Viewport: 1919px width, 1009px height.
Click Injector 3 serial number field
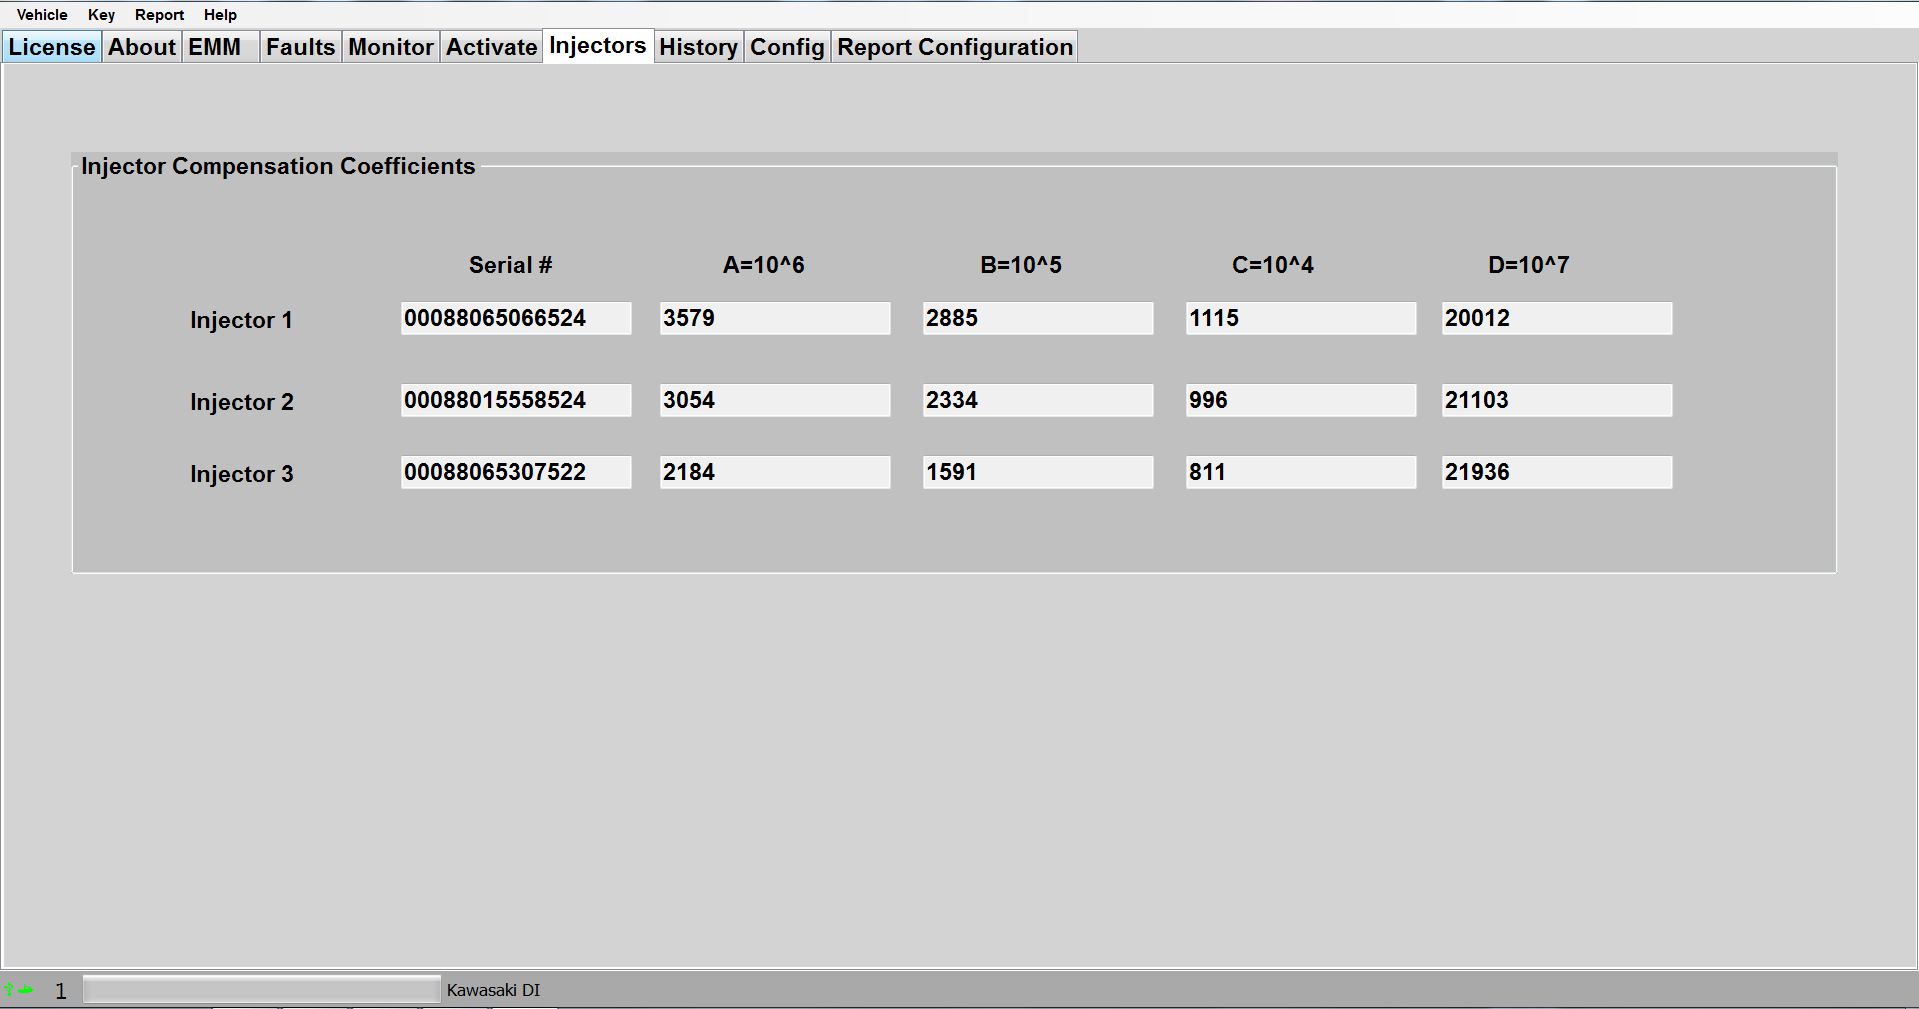pos(516,472)
